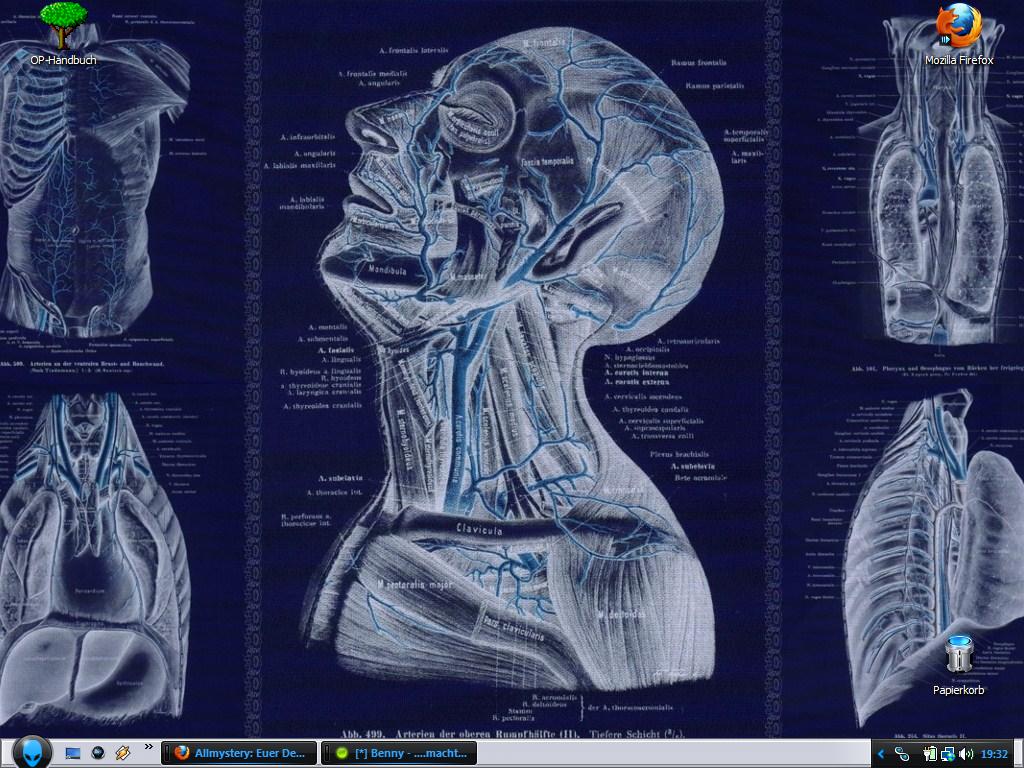Open the round dark-globe quick launch icon

pos(98,754)
